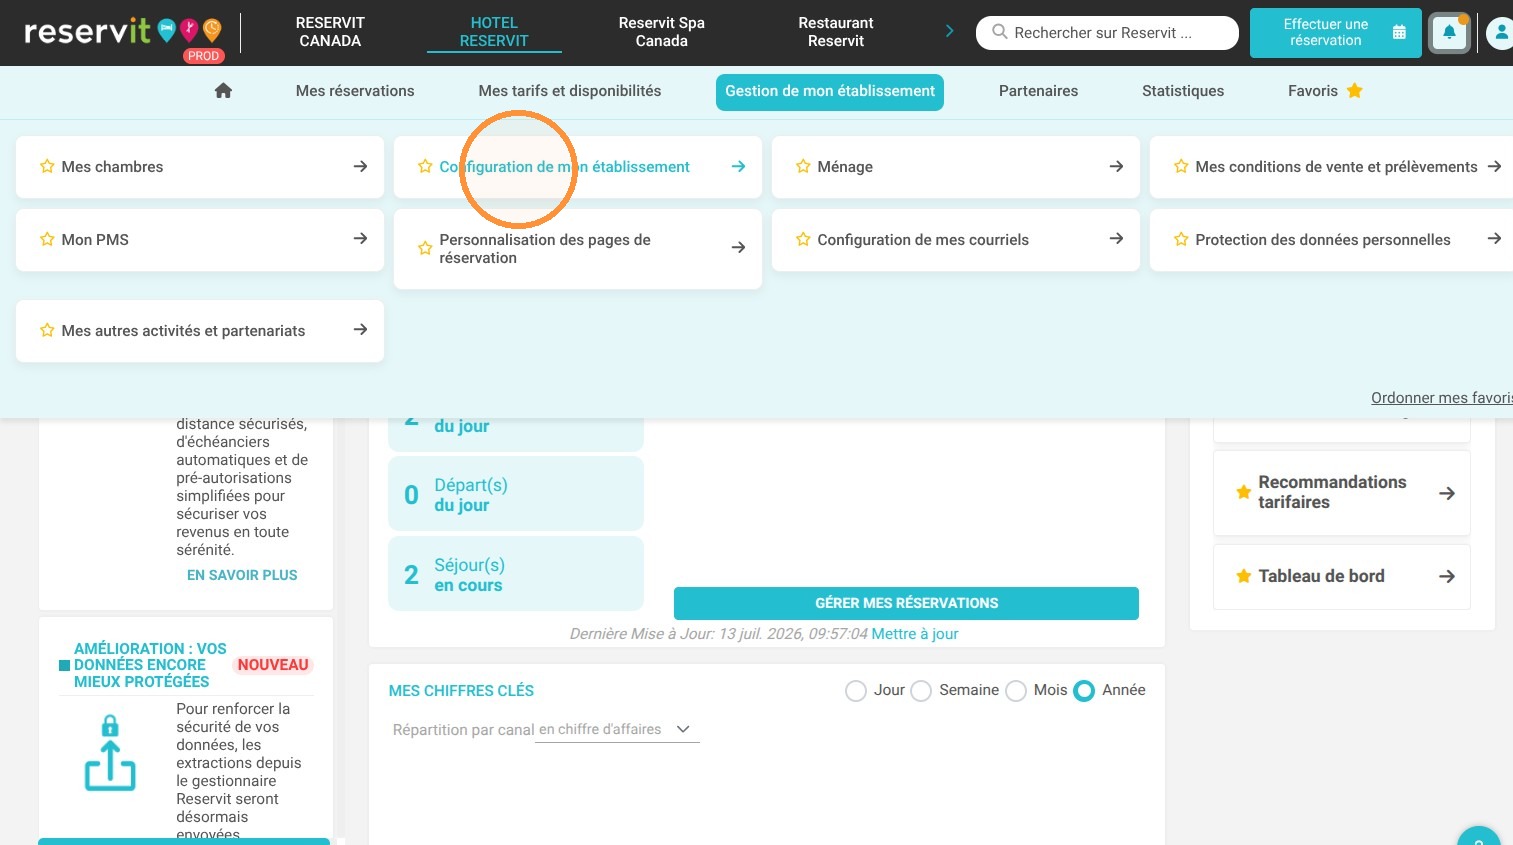Click the data export lock illustration

(x=110, y=753)
